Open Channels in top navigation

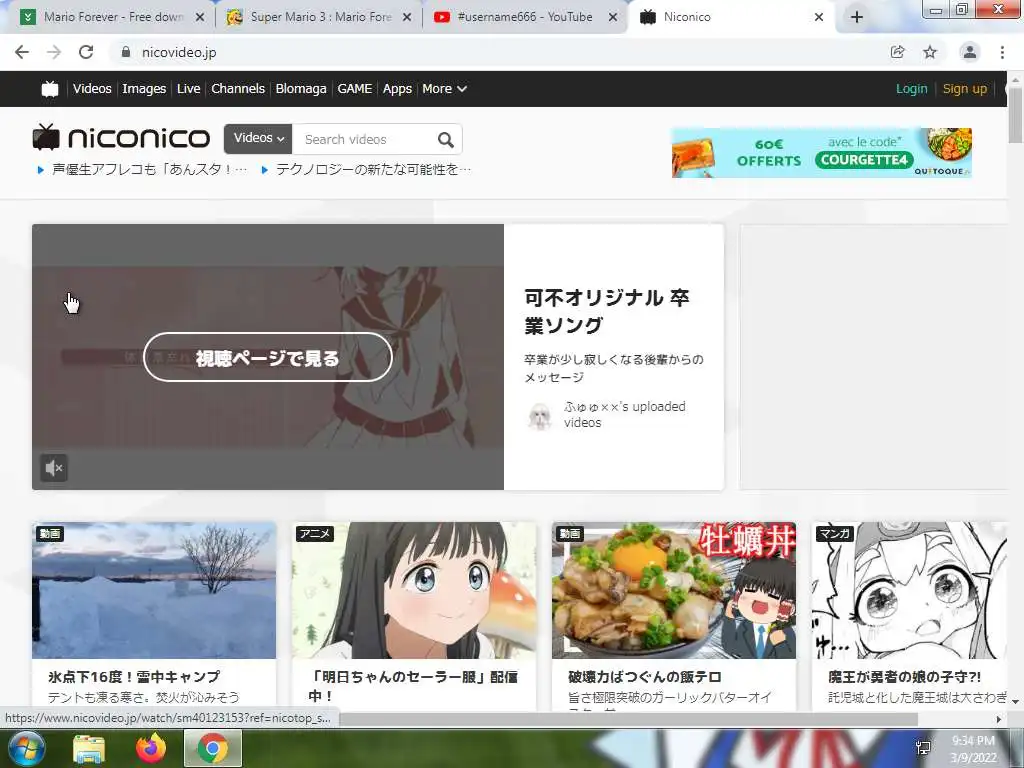point(238,88)
